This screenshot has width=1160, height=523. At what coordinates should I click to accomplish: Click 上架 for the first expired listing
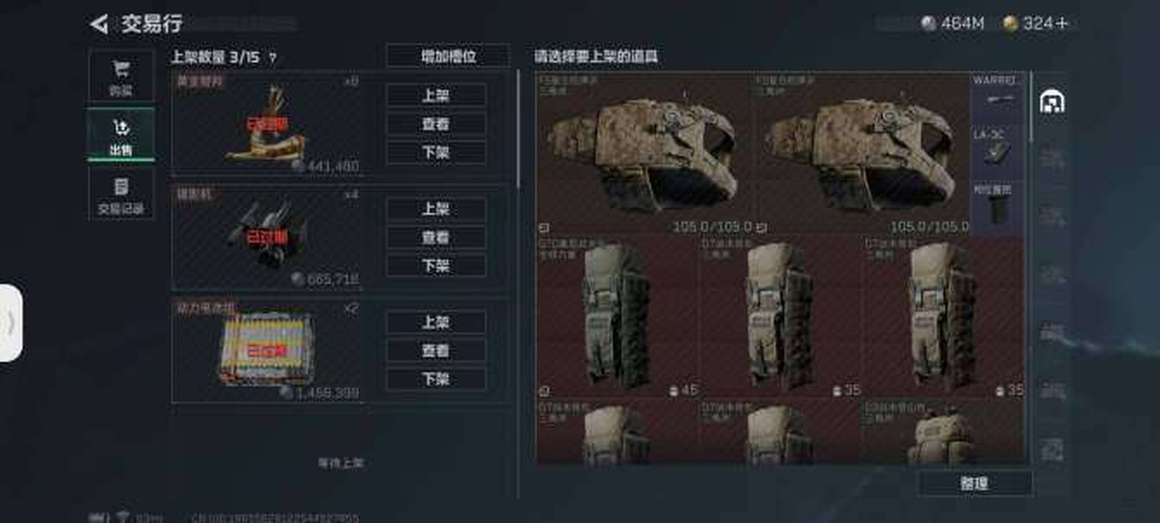tap(436, 95)
